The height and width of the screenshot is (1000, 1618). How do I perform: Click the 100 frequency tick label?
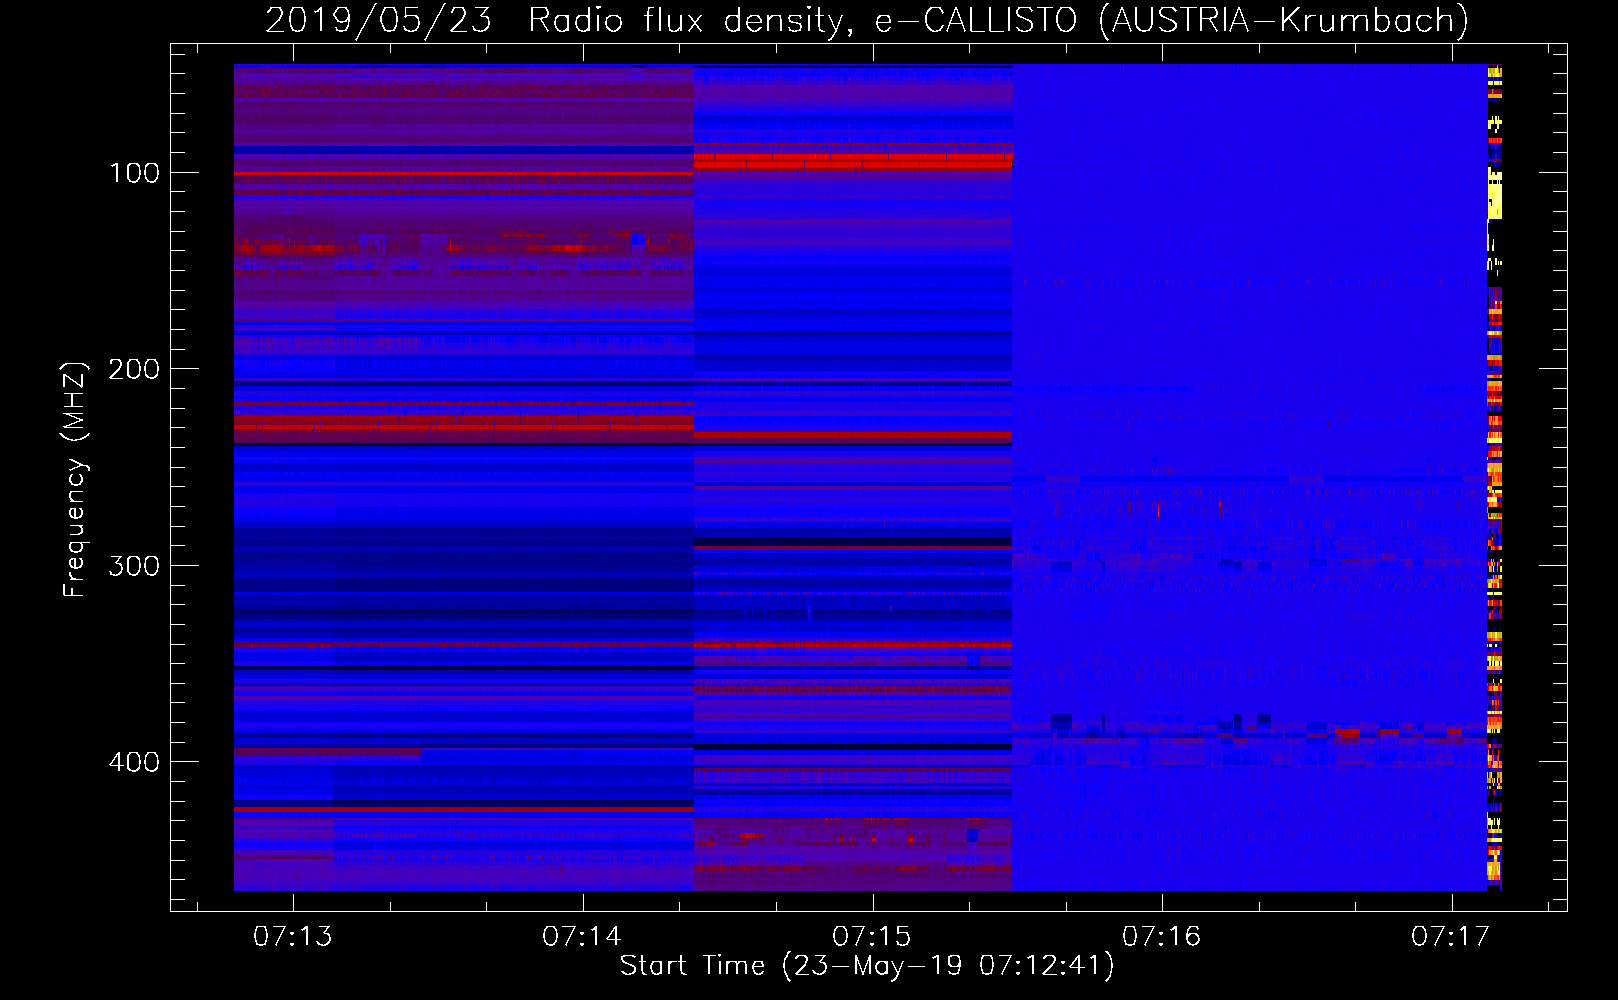point(135,173)
